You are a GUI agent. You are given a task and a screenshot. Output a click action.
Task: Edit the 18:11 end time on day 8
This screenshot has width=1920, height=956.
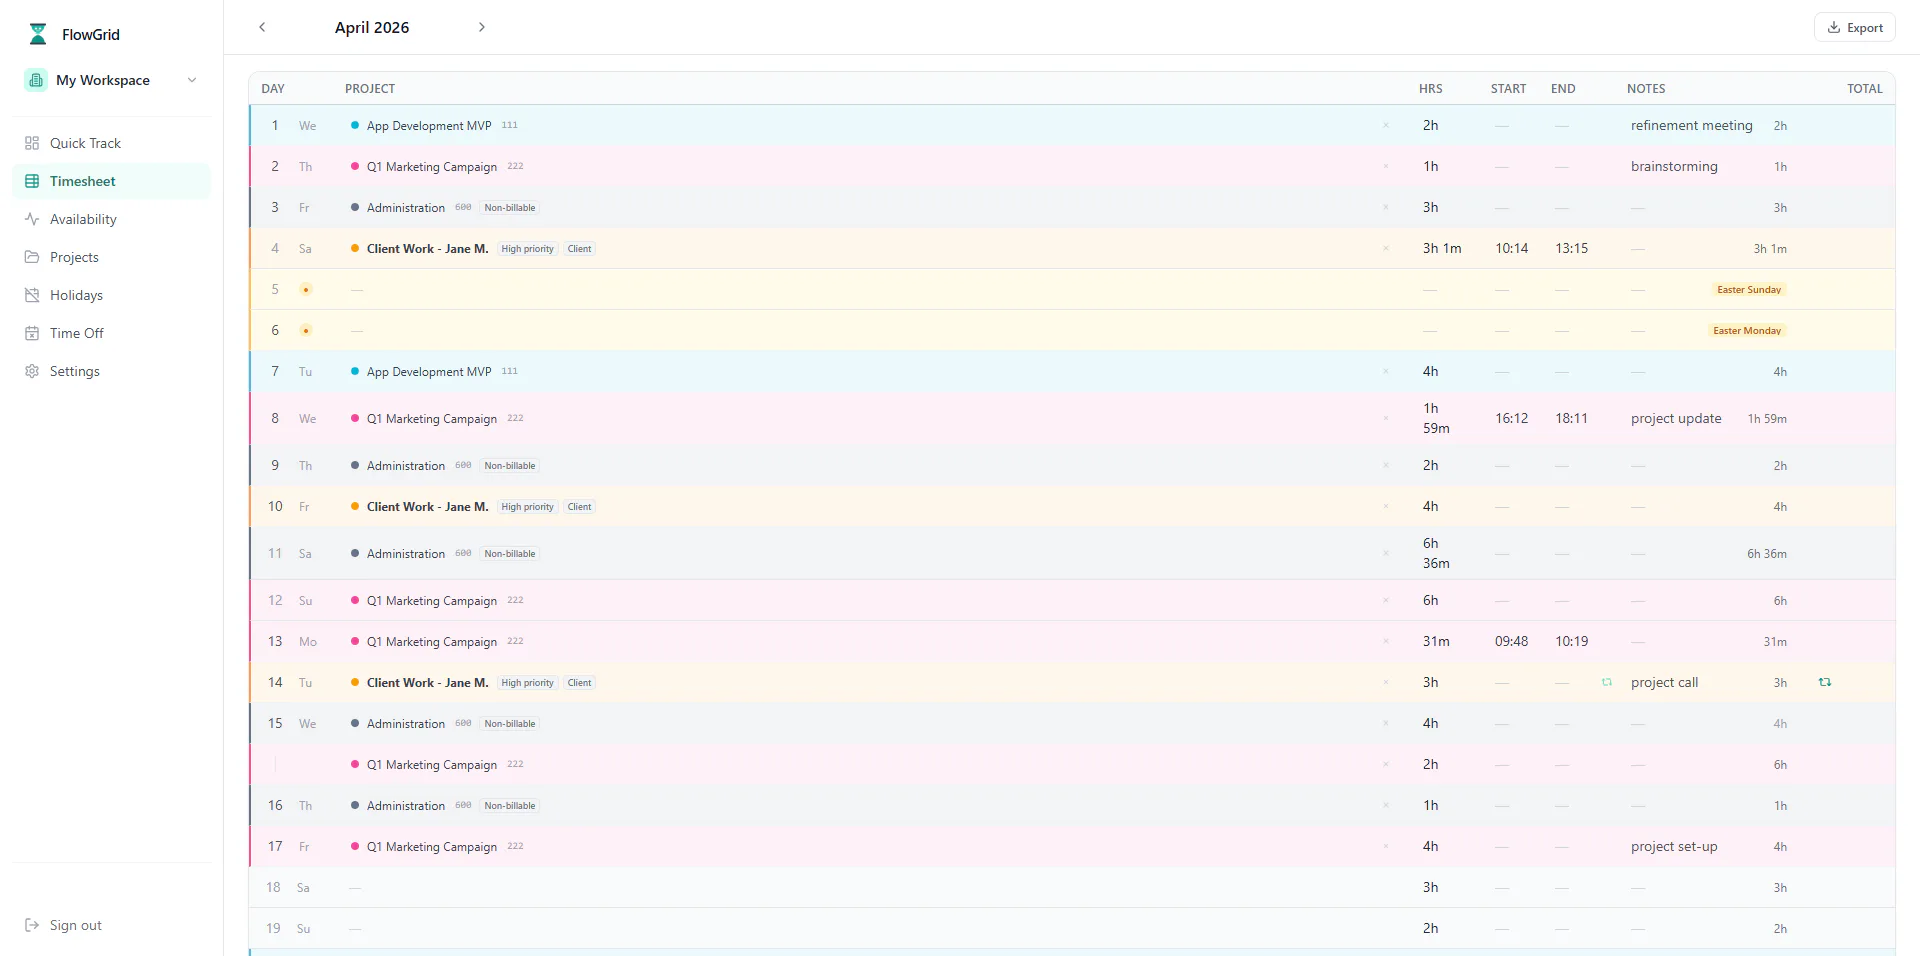pos(1571,418)
